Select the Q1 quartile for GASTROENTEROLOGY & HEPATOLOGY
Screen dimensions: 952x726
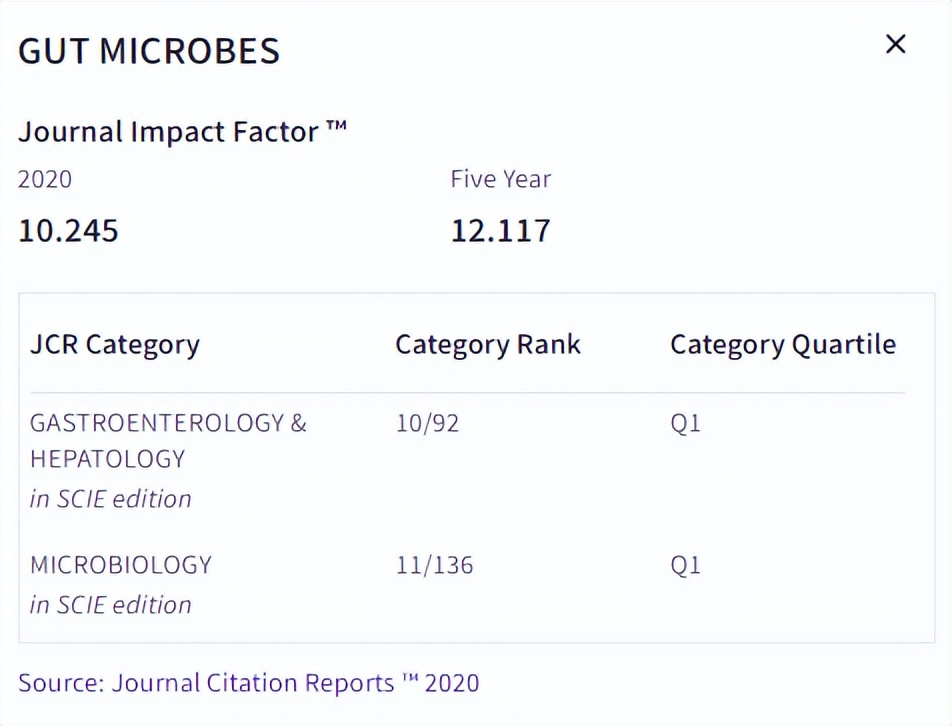pyautogui.click(x=686, y=423)
